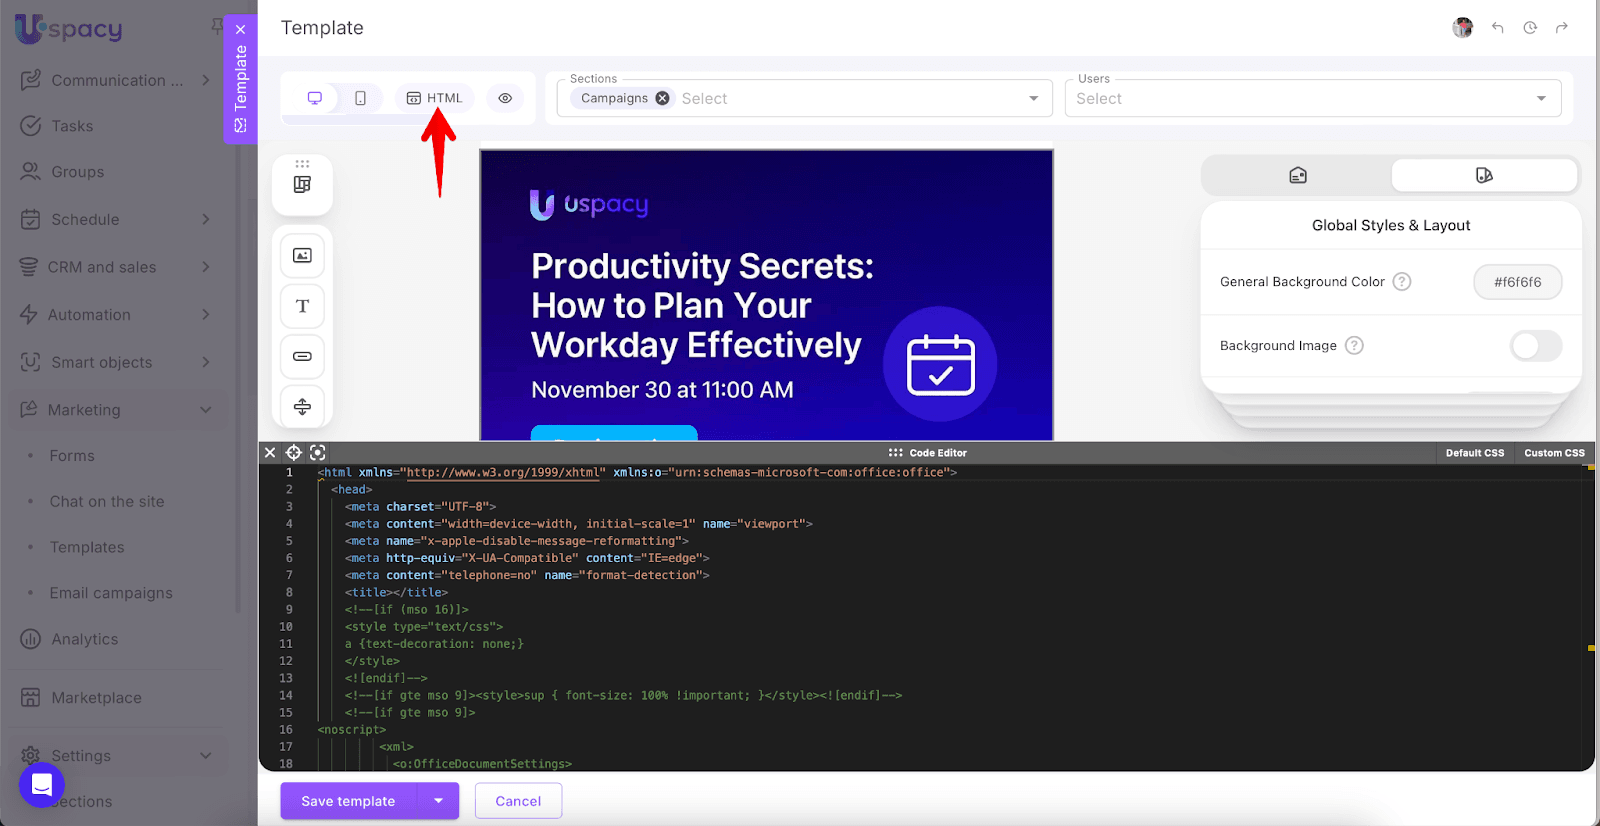1600x826 pixels.
Task: Click the Cancel button
Action: (518, 801)
